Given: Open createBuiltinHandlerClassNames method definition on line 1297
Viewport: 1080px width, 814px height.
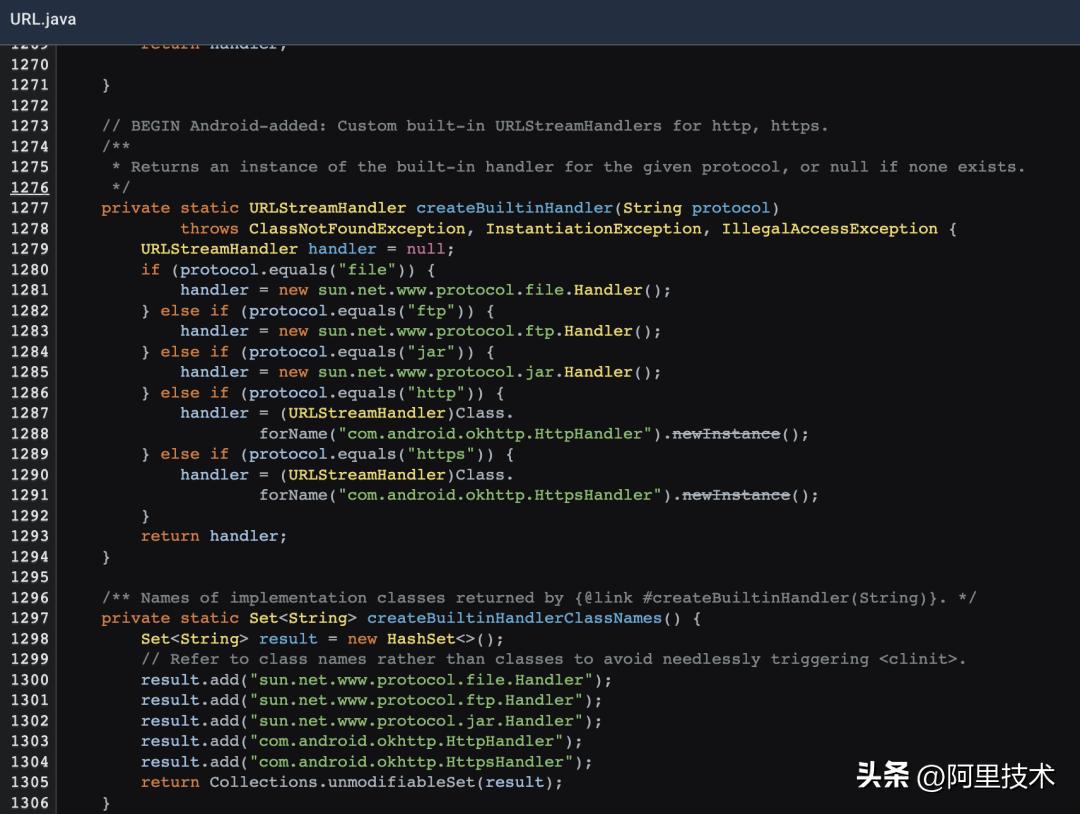Looking at the screenshot, I should 514,618.
